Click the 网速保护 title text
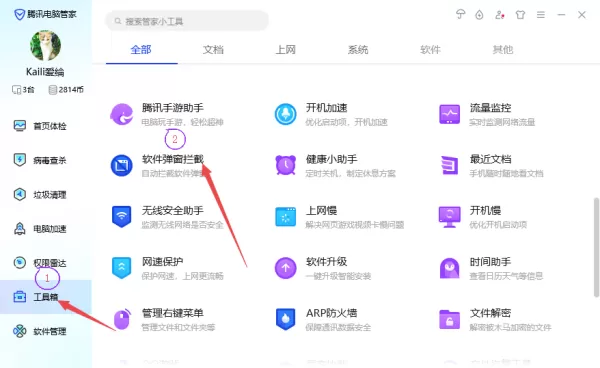600x368 pixels. tap(162, 262)
